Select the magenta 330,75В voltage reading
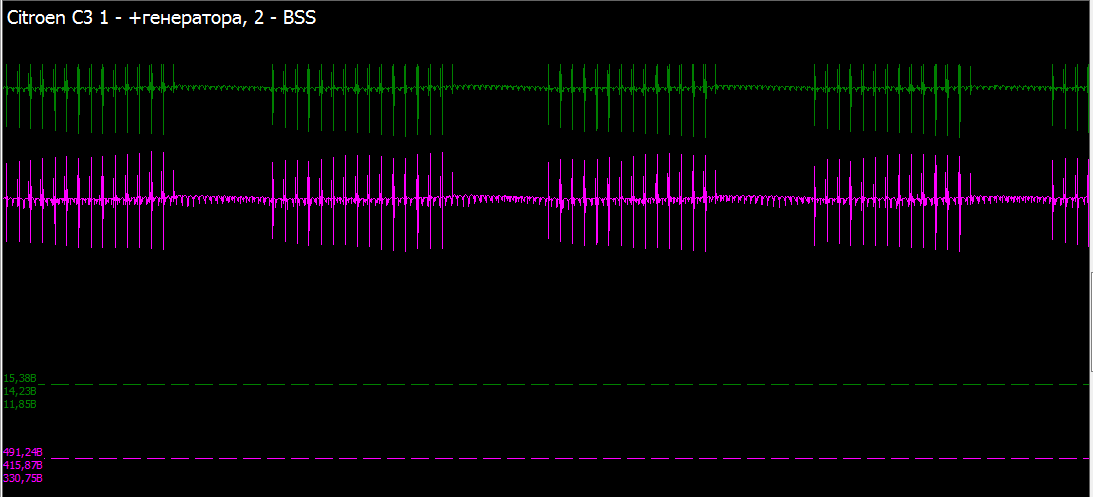Screen dimensions: 1093x497 tap(22, 478)
